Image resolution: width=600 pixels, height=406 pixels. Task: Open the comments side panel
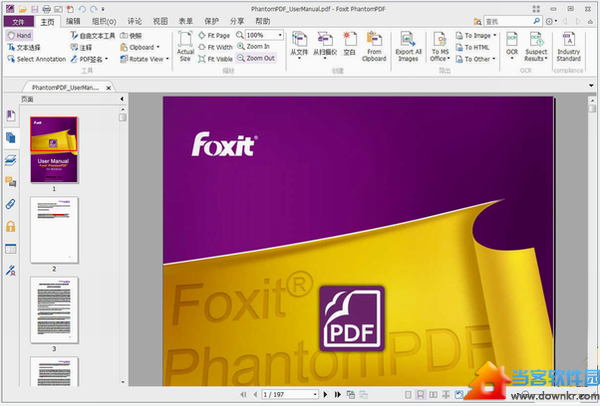pos(11,182)
